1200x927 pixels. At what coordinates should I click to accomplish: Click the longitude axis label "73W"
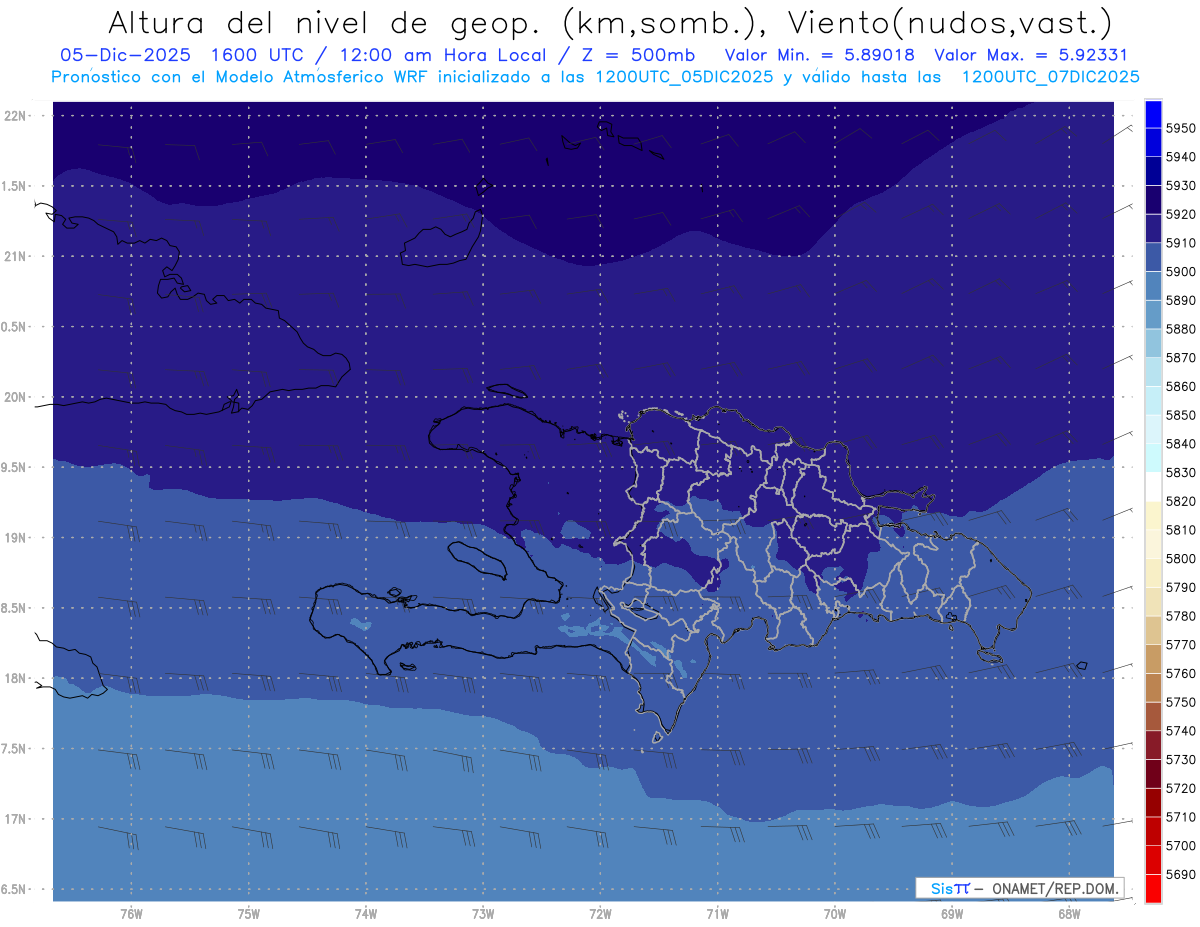[483, 914]
